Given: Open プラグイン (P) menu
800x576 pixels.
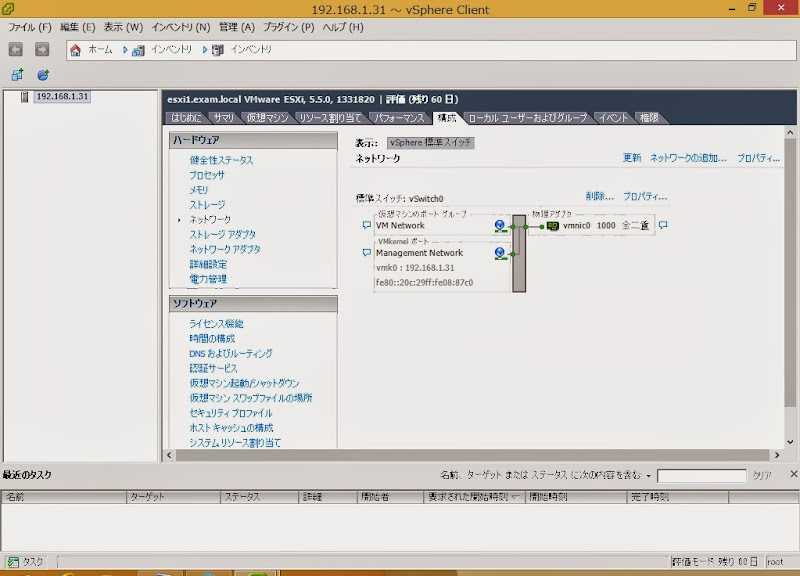Looking at the screenshot, I should click(289, 28).
